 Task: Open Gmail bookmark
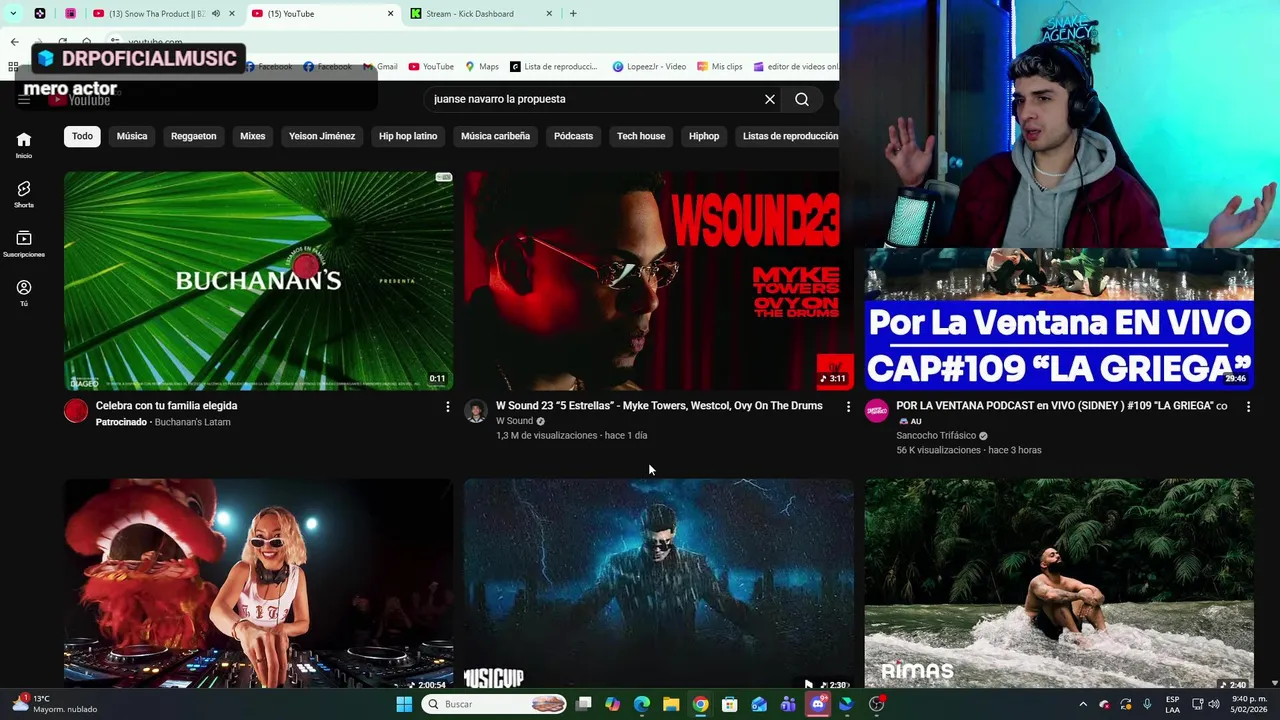(x=380, y=67)
